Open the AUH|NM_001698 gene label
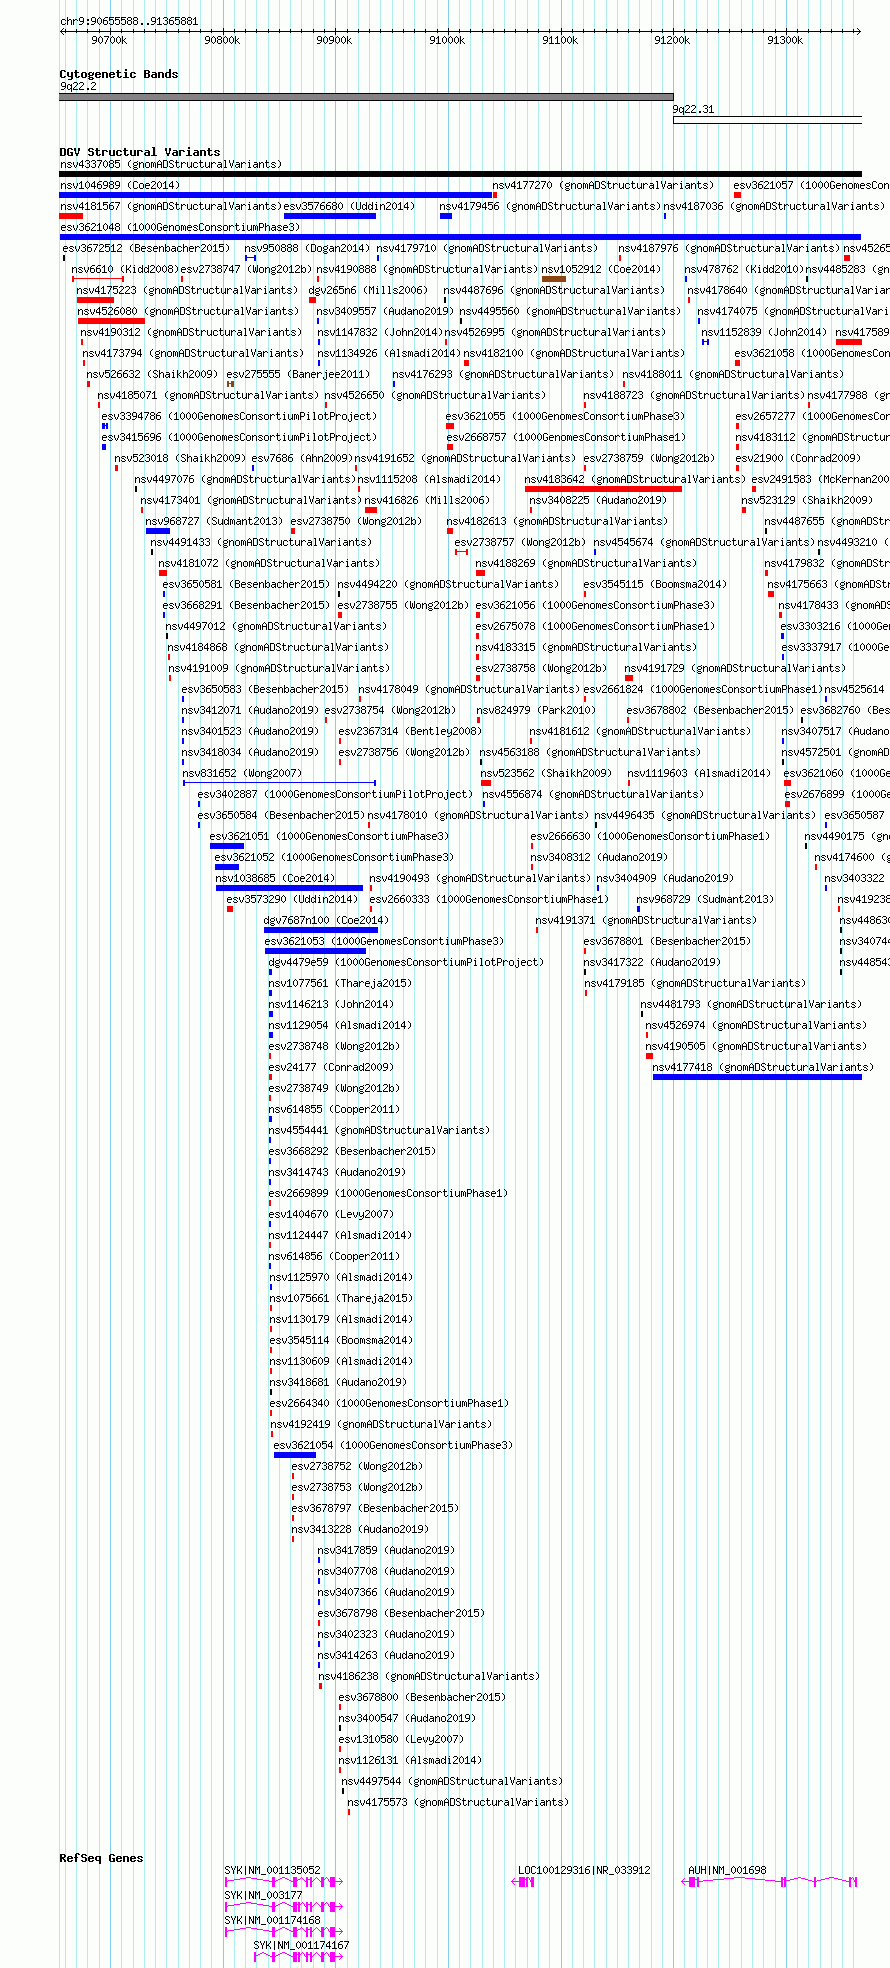Viewport: 890px width, 1968px height. pyautogui.click(x=727, y=1870)
